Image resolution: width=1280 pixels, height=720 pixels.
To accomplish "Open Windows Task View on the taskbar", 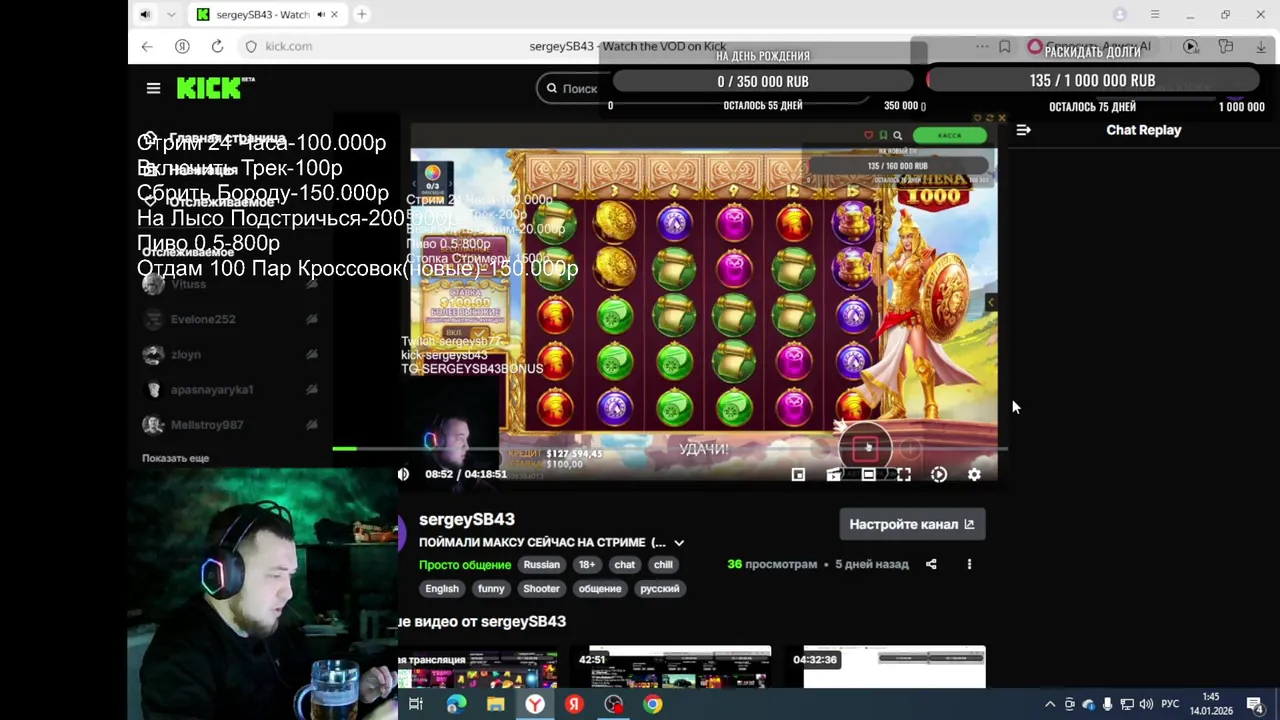I will tap(416, 704).
